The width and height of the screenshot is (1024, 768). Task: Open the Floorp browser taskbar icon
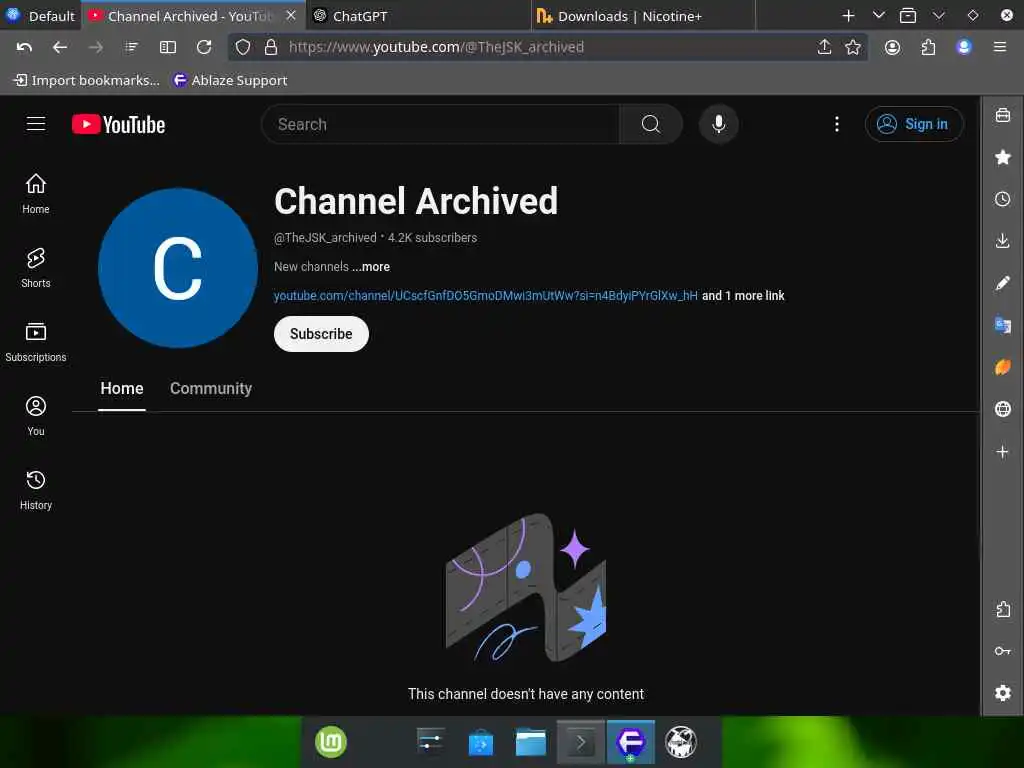[631, 742]
